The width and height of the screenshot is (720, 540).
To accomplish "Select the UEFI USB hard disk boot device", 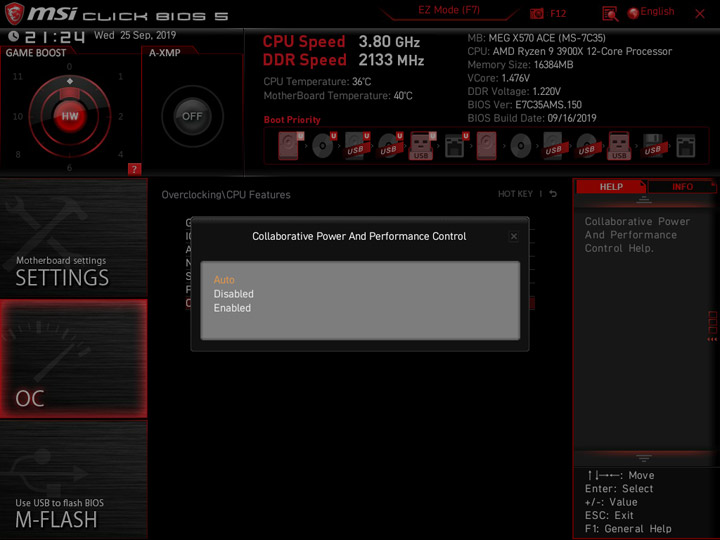I will click(357, 146).
